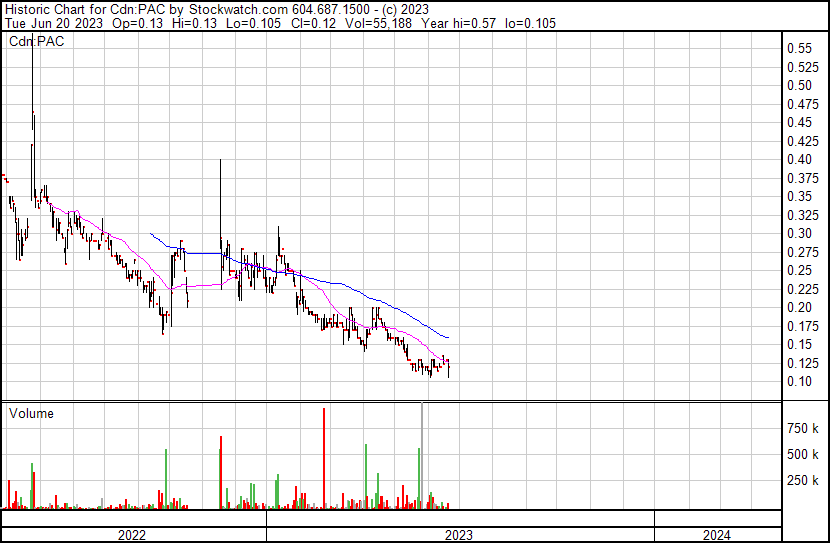Click the 0.425 price axis label

tap(801, 141)
